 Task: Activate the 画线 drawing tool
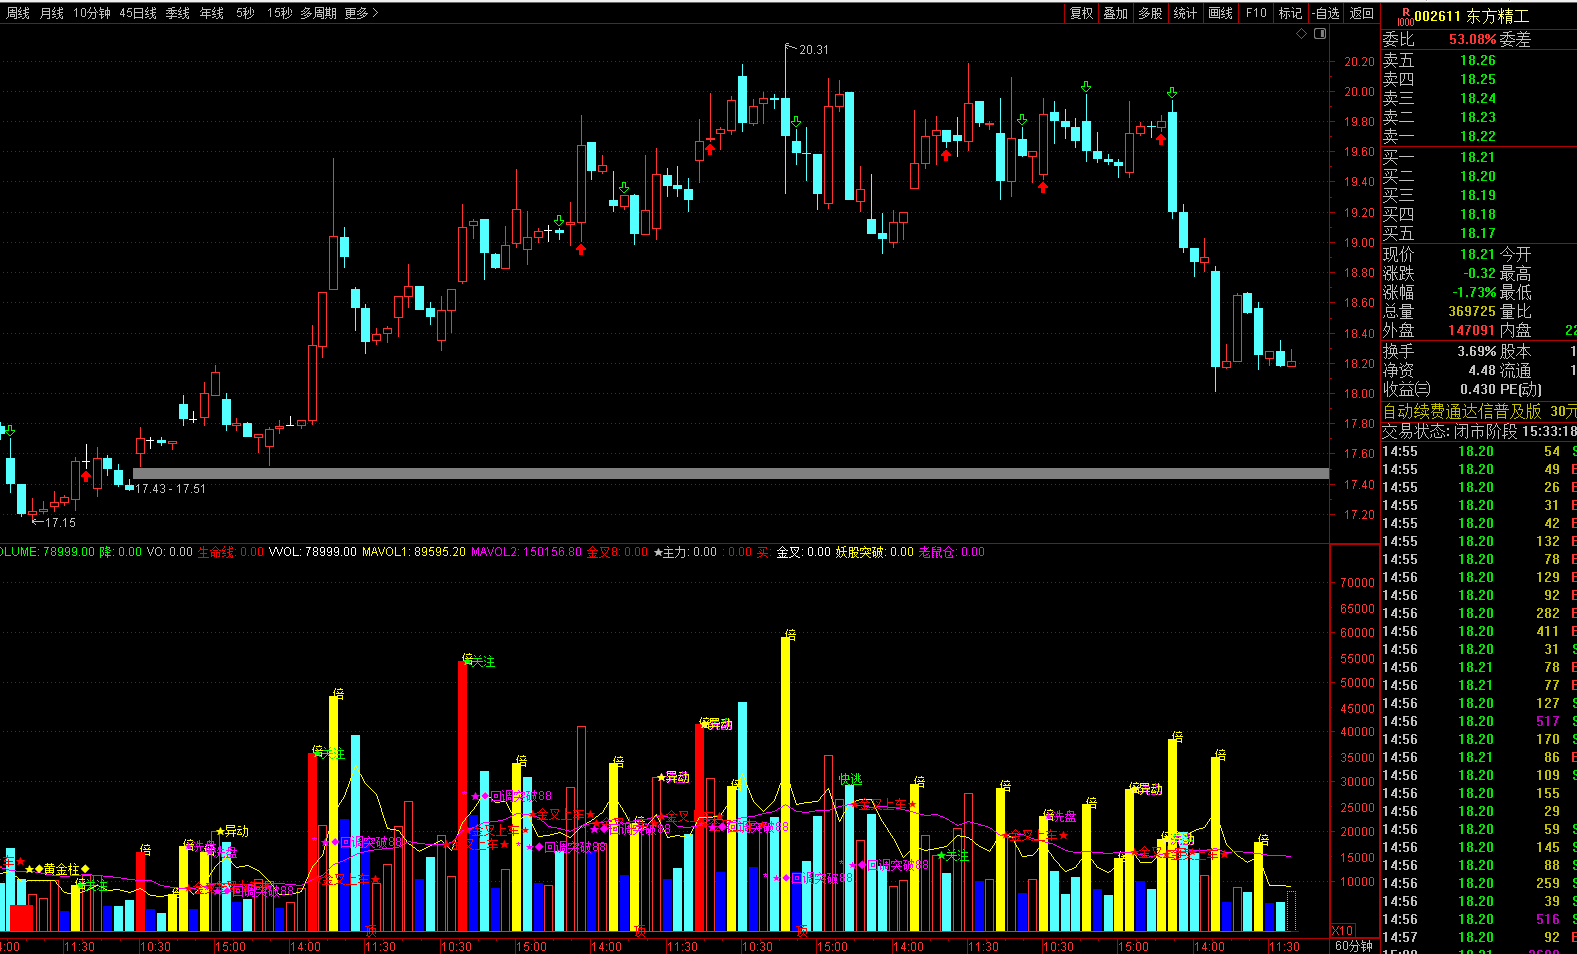coord(1221,13)
